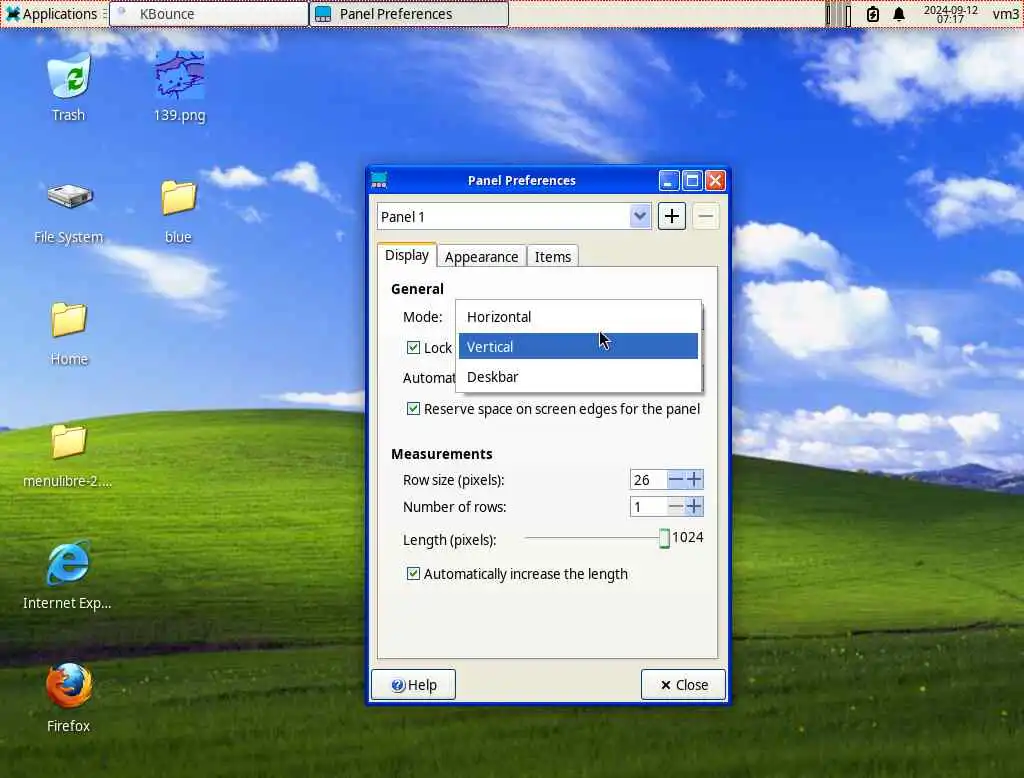Select the File System drive icon
This screenshot has width=1024, height=778.
(x=69, y=212)
